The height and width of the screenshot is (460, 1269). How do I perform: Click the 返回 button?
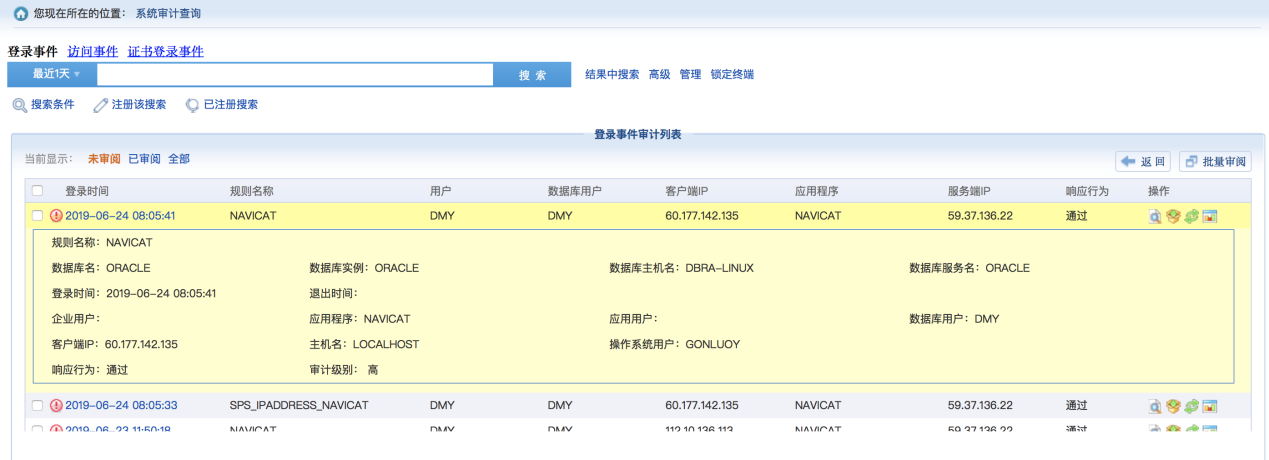pyautogui.click(x=1143, y=161)
